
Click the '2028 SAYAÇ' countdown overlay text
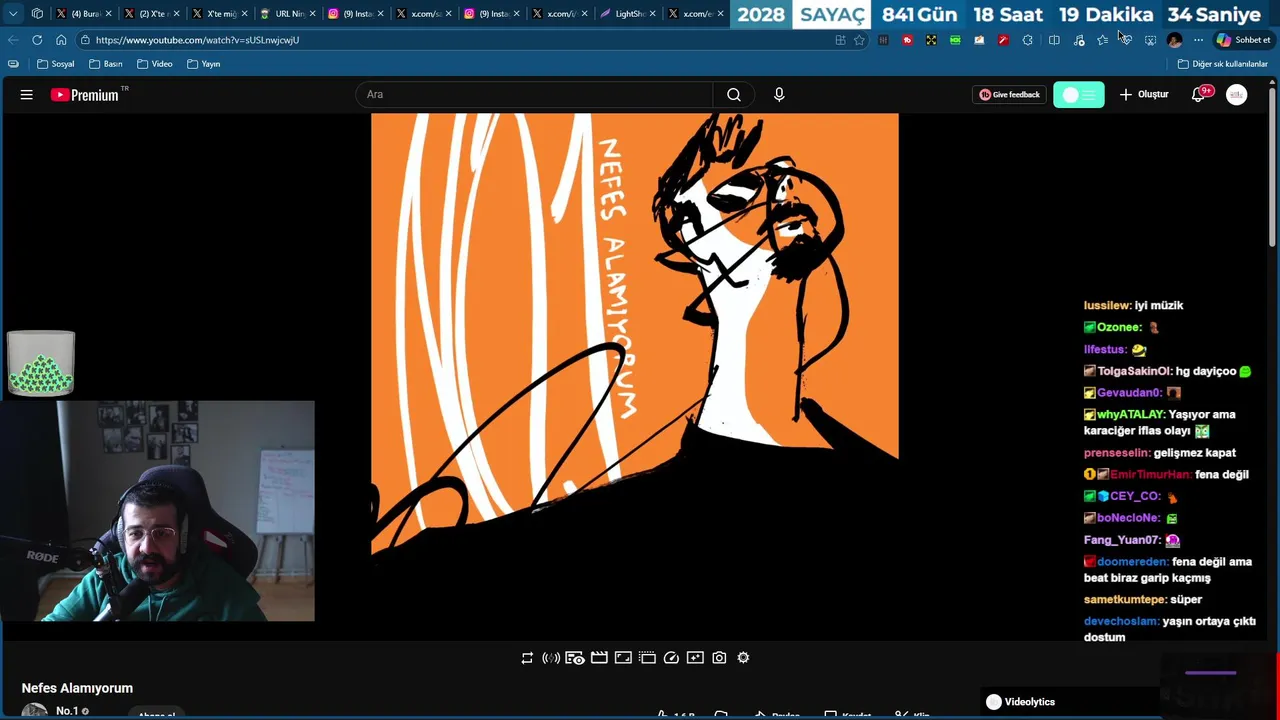click(803, 15)
